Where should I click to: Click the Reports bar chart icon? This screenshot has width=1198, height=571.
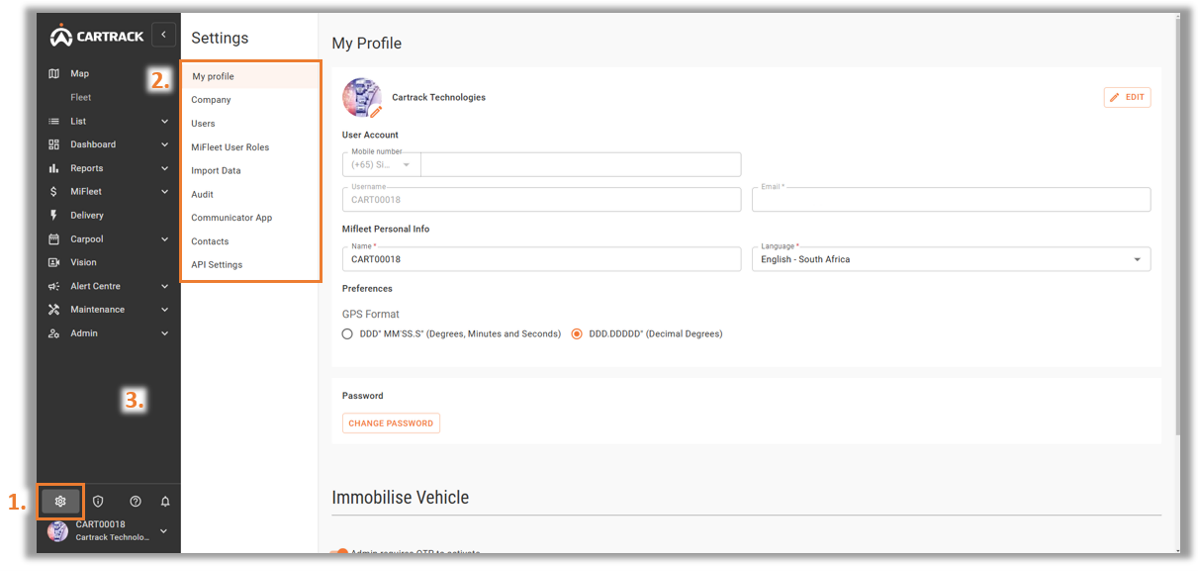tap(53, 168)
